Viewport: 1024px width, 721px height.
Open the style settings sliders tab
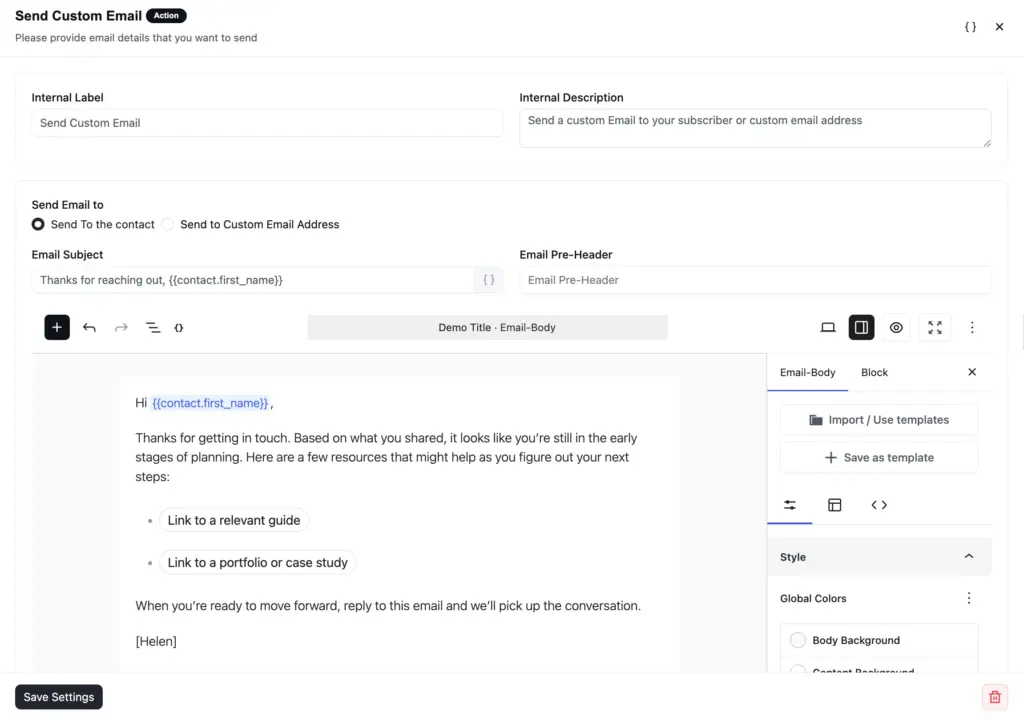[790, 505]
